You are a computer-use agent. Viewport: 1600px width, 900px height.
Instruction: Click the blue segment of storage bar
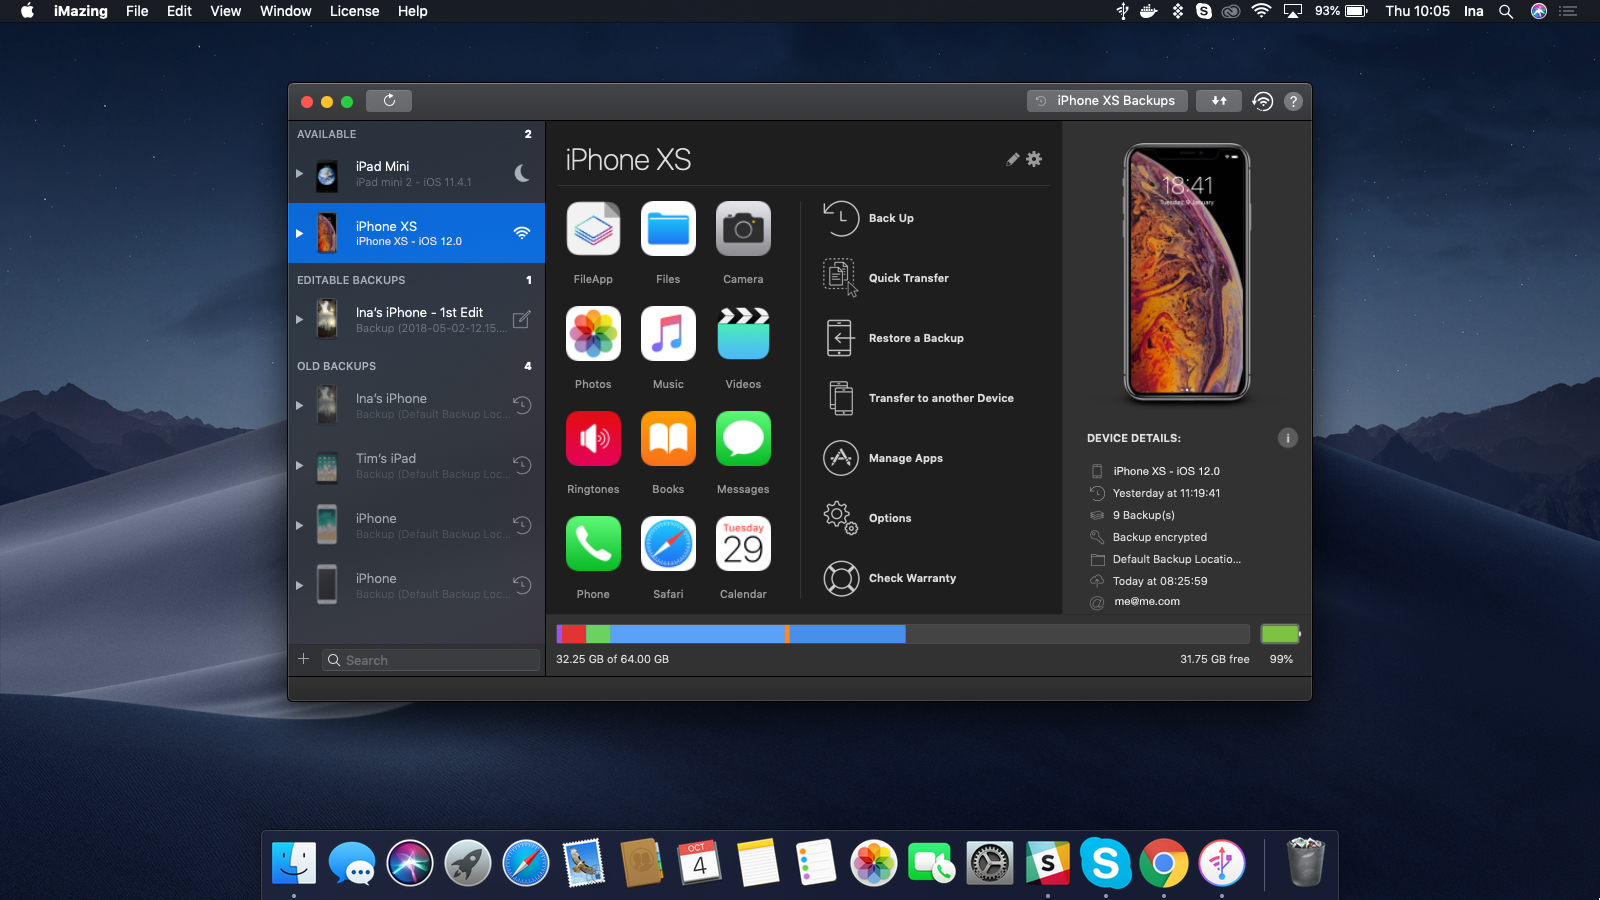pos(697,633)
